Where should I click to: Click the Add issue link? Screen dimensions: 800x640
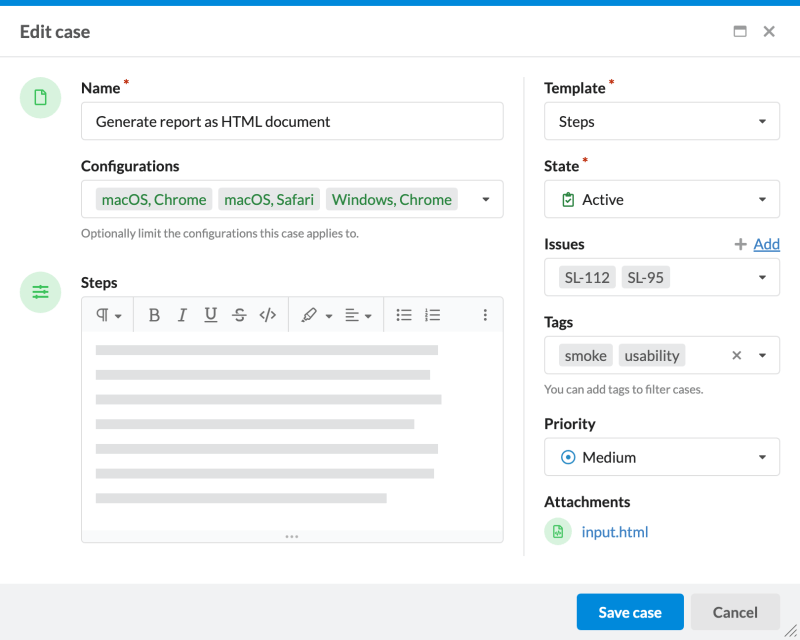click(767, 244)
